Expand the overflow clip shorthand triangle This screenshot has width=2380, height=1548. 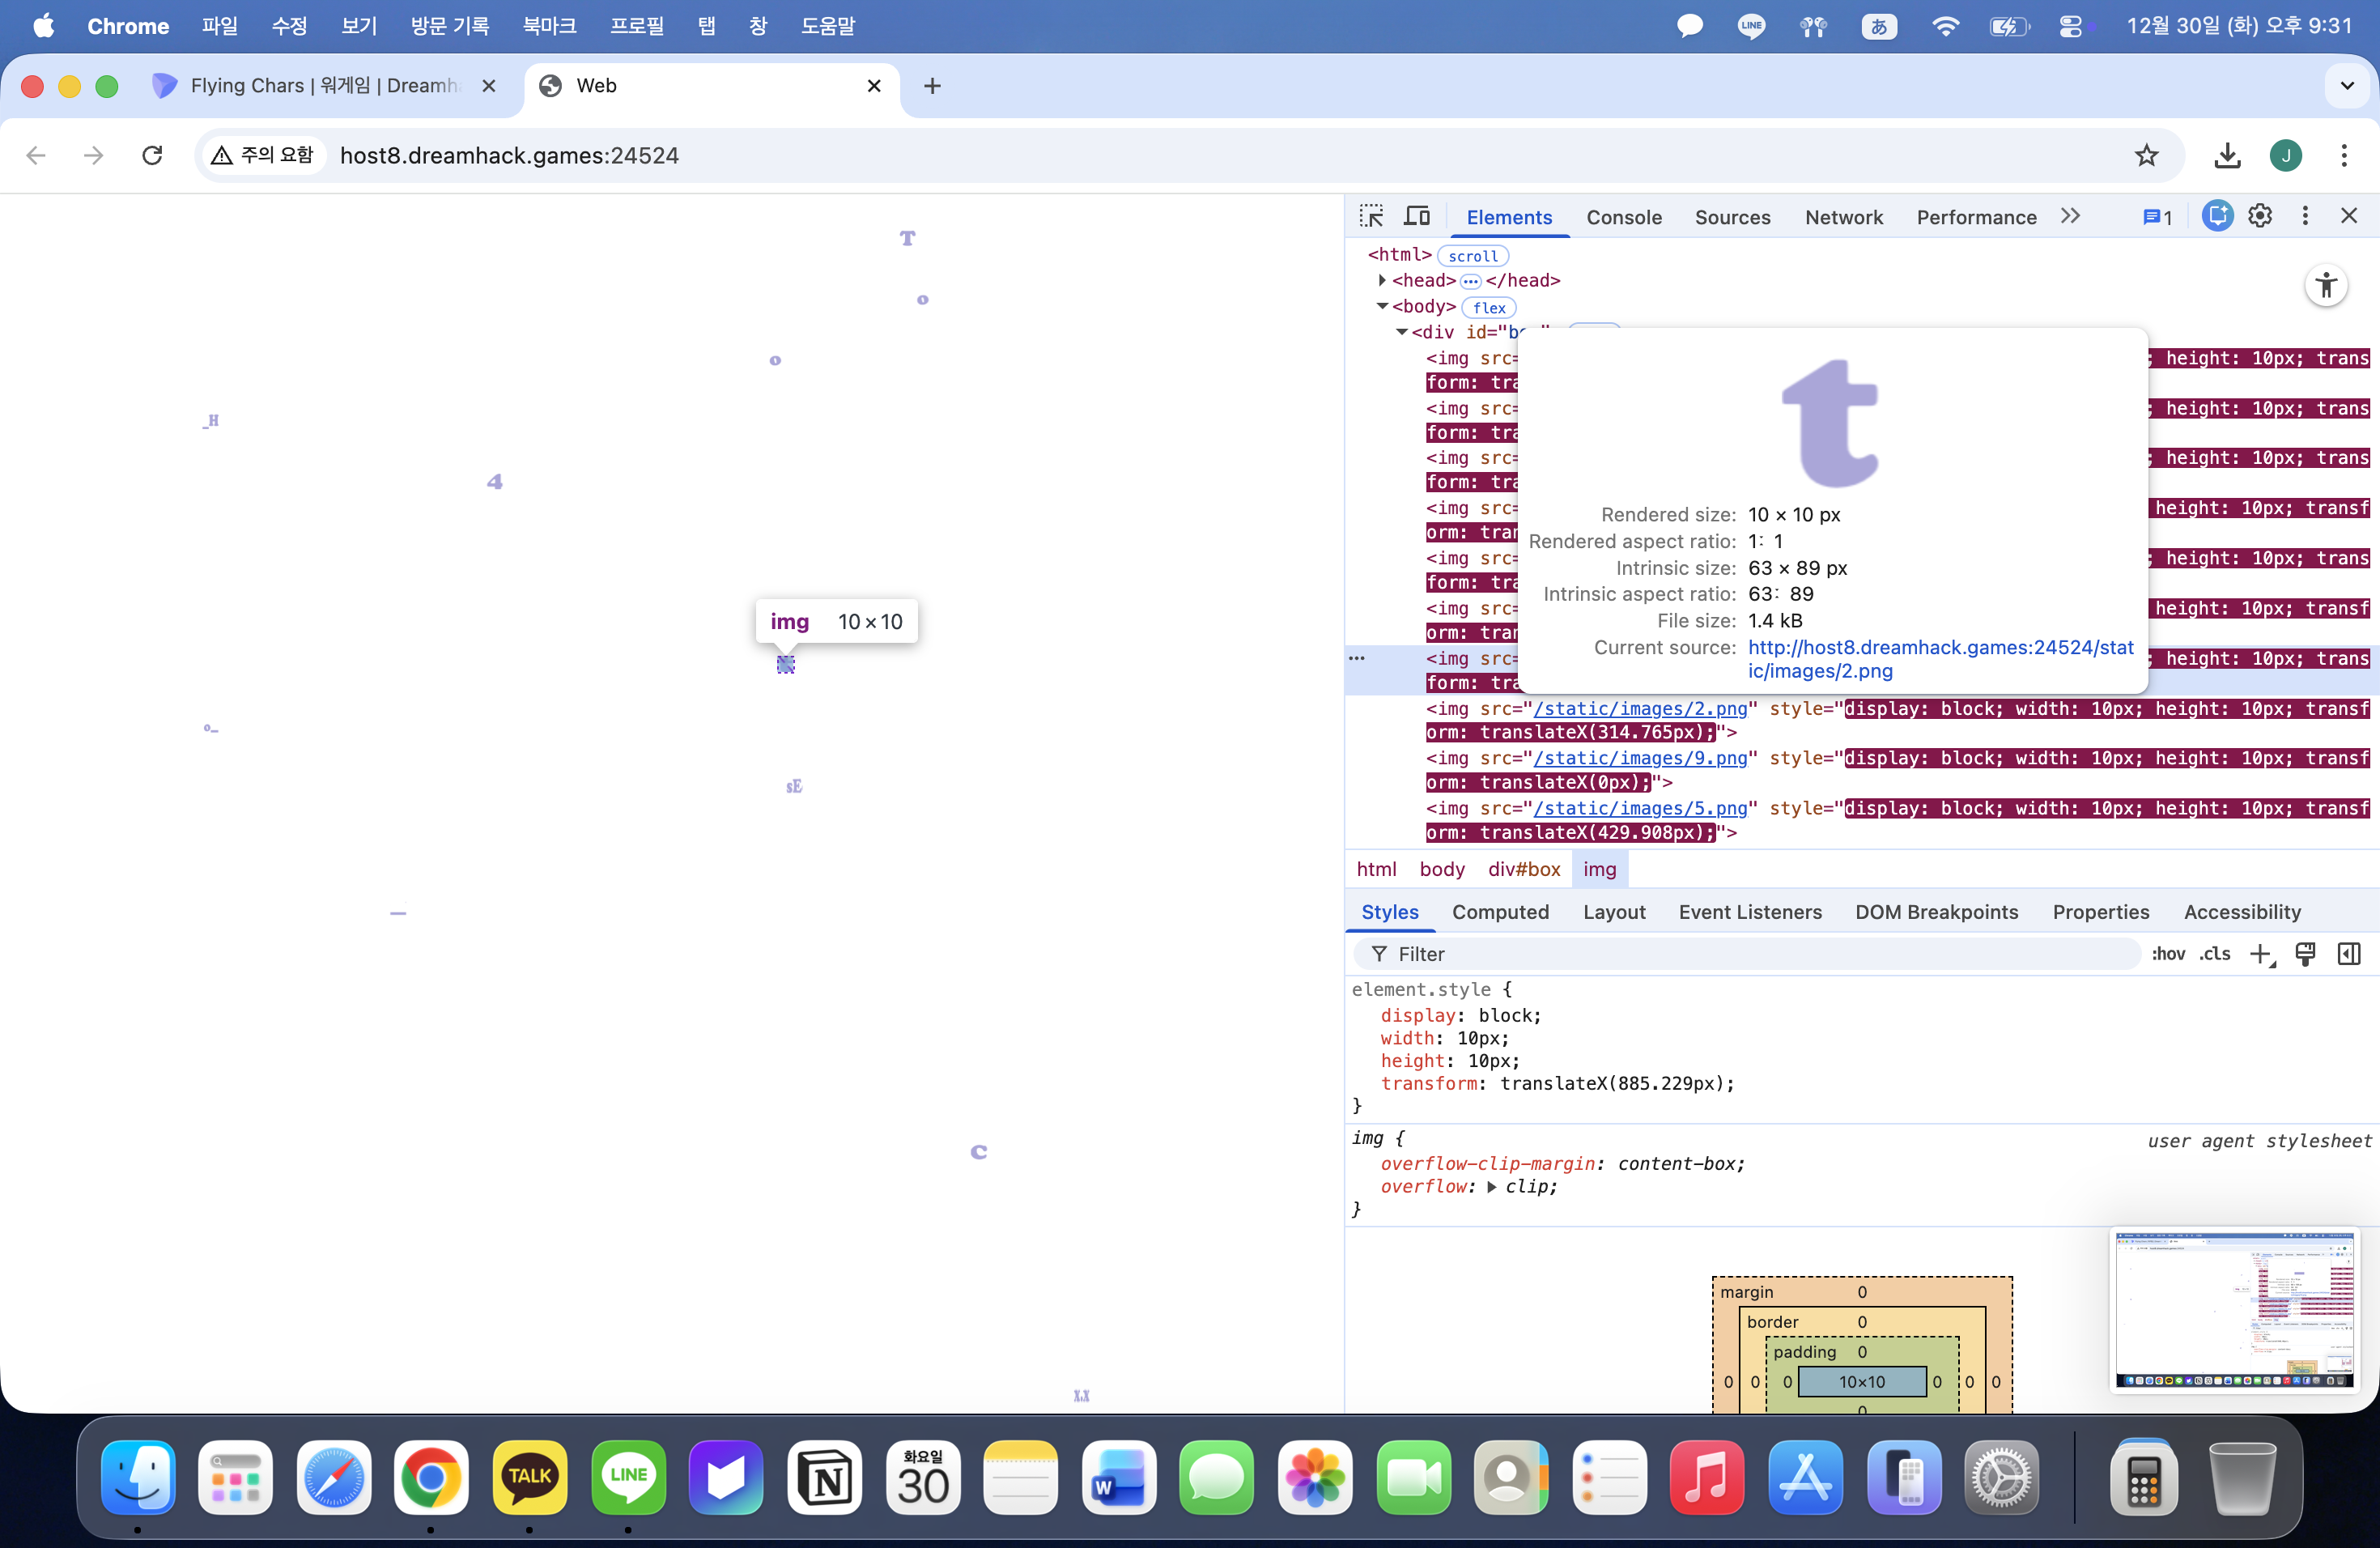tap(1492, 1187)
